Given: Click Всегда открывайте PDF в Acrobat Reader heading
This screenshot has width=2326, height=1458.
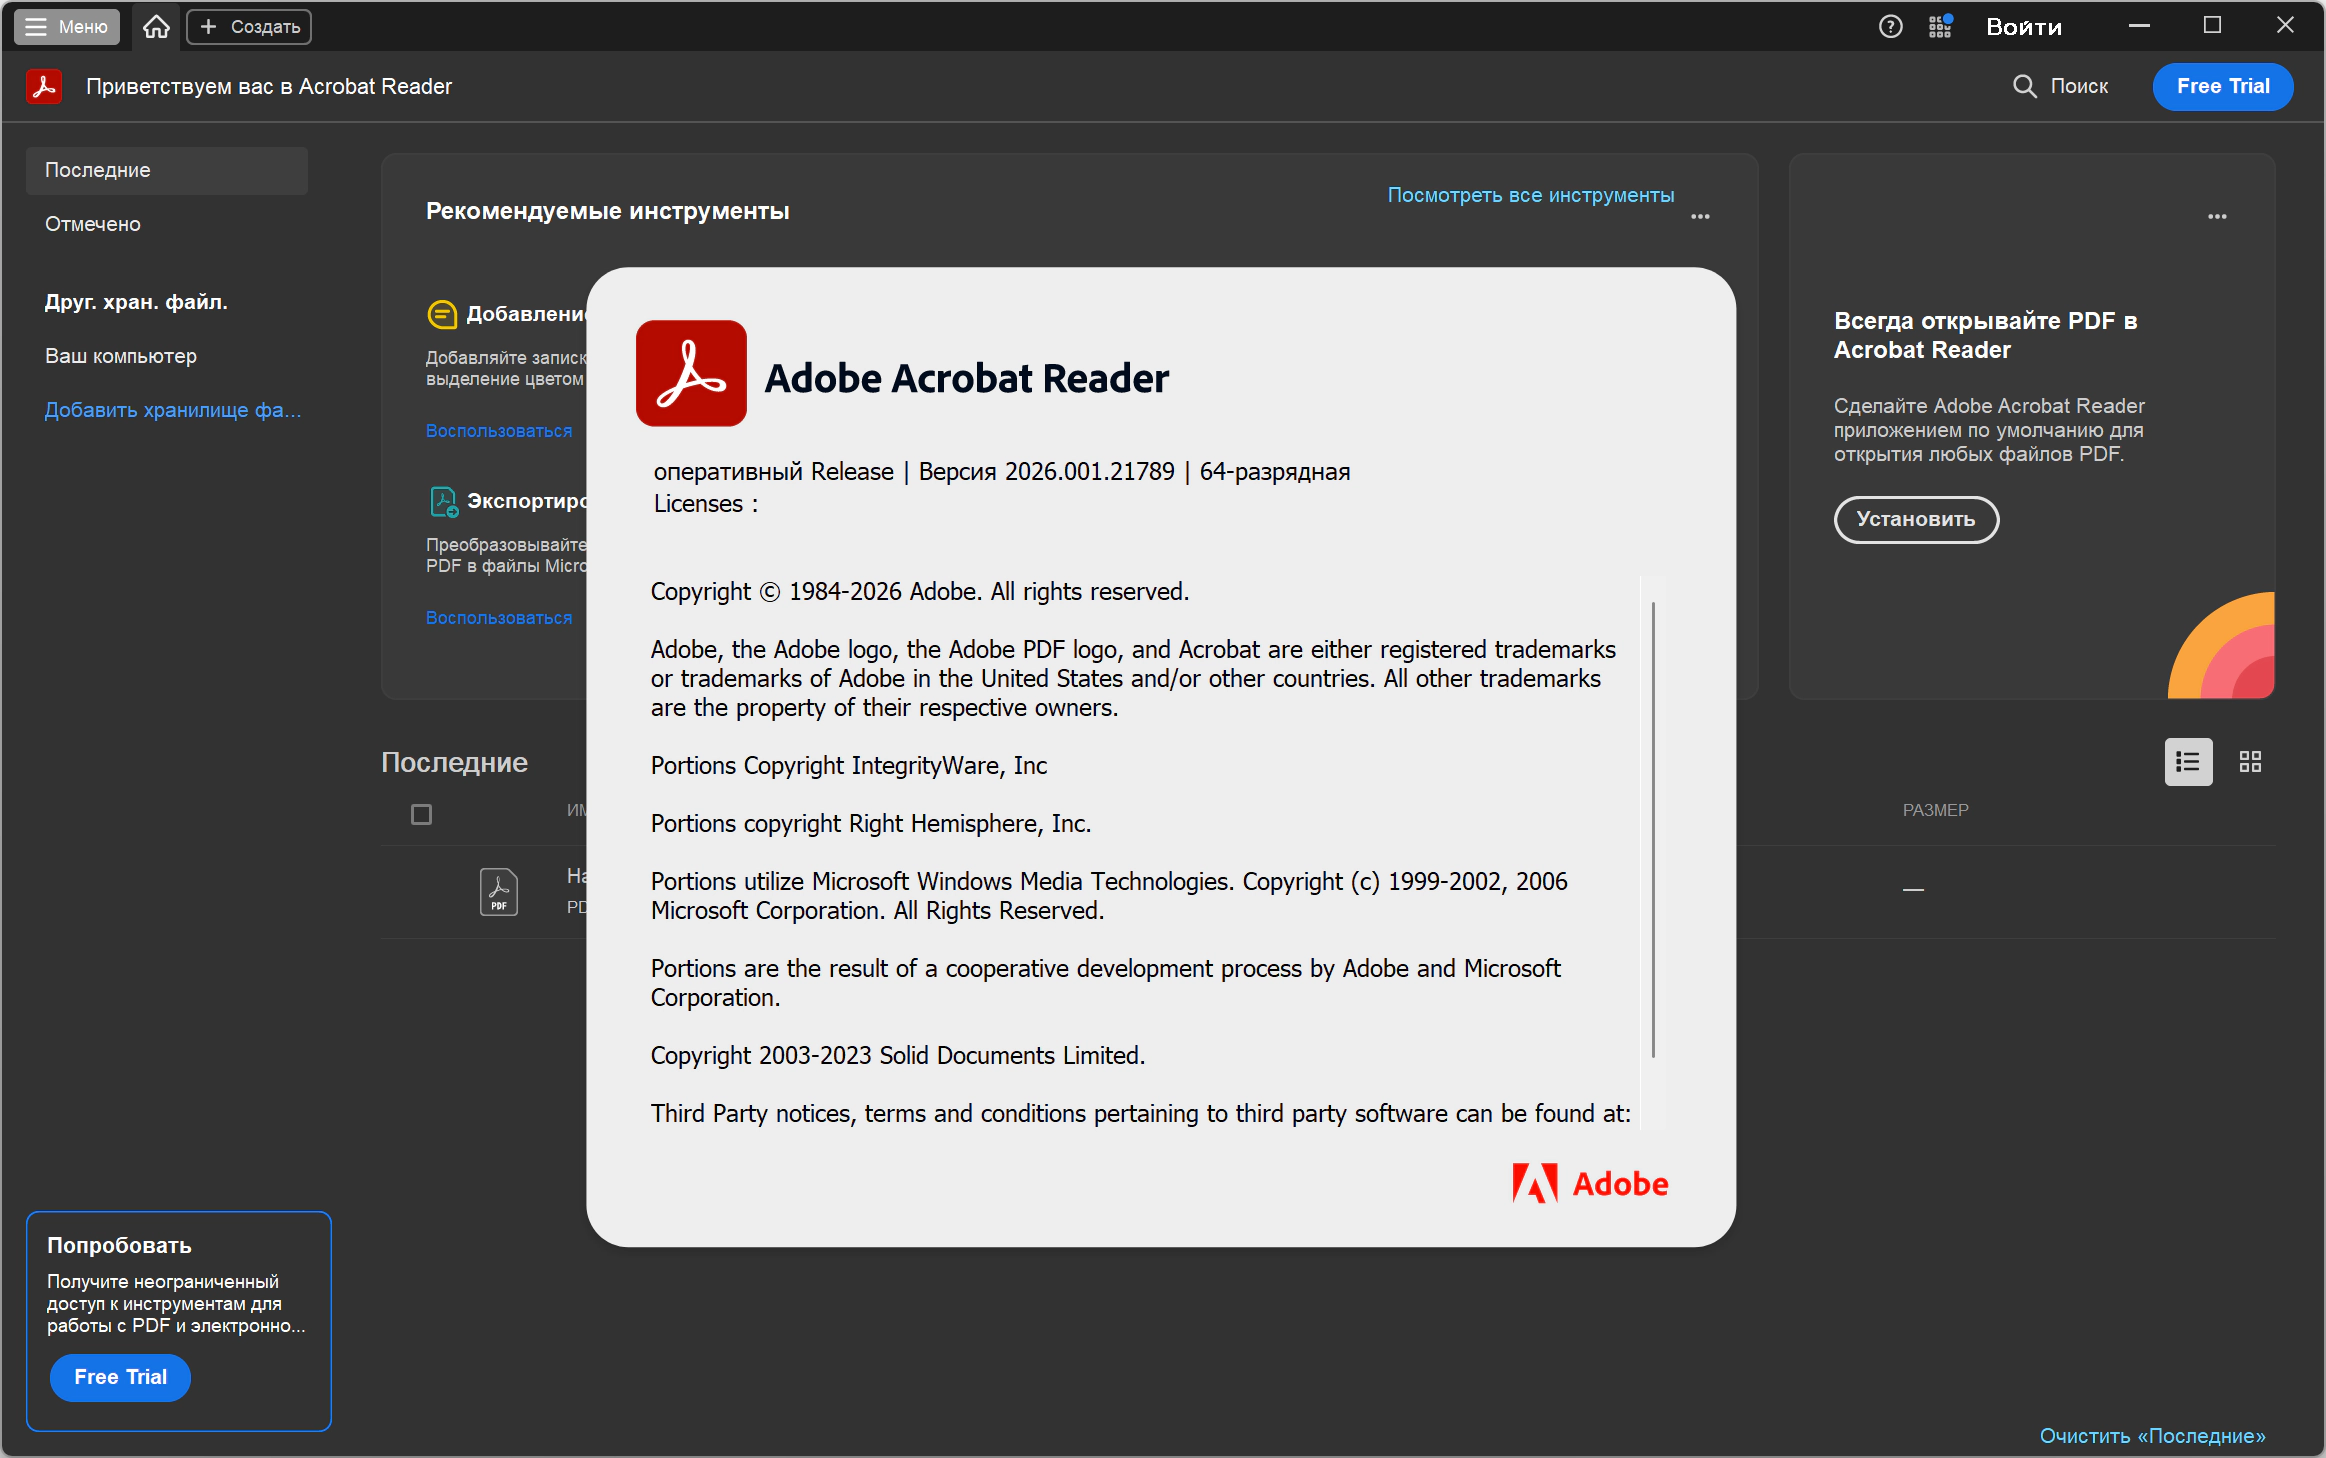Looking at the screenshot, I should tap(1985, 335).
